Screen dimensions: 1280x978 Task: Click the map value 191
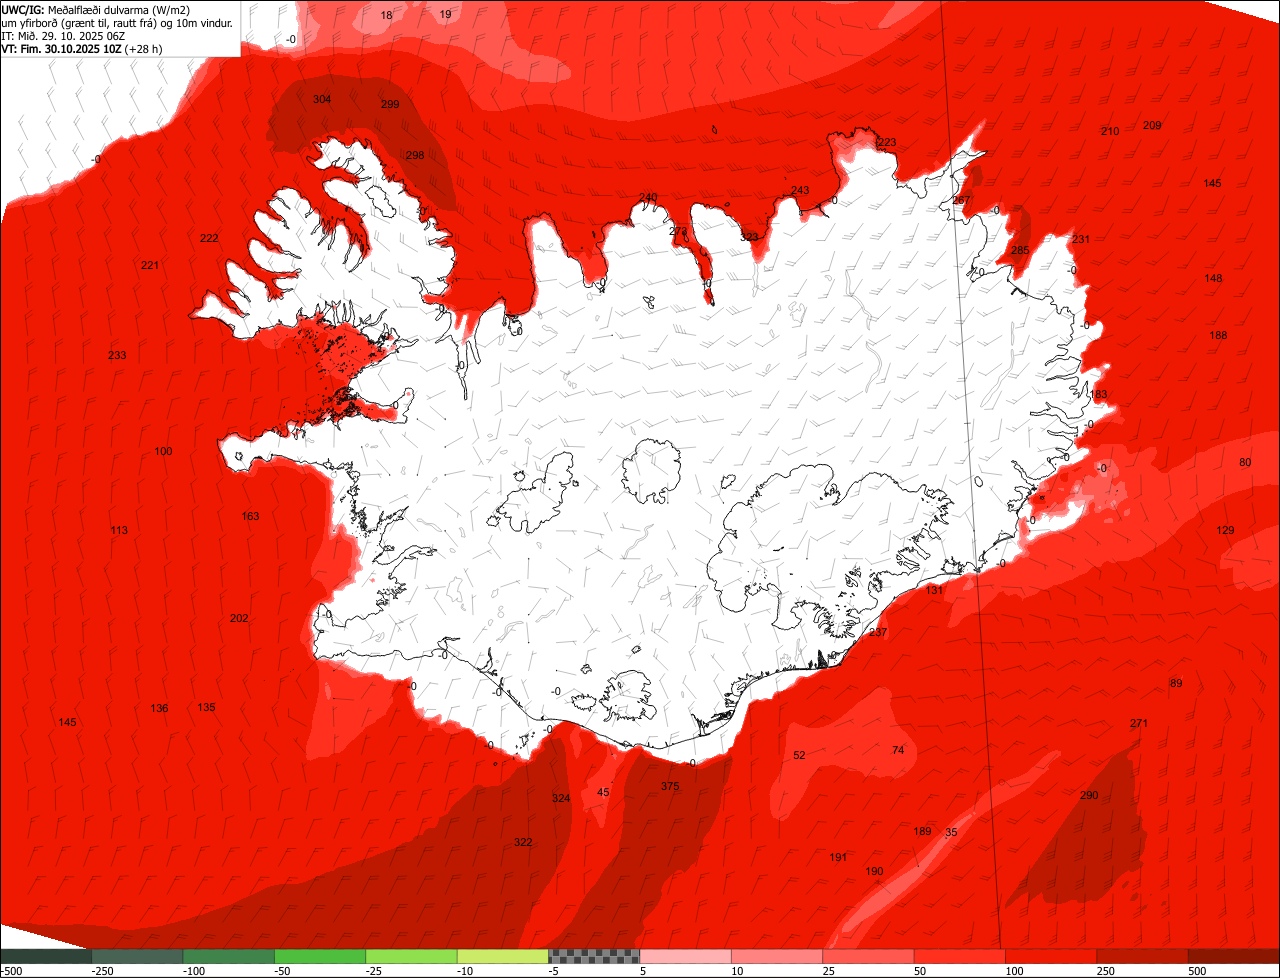point(838,857)
